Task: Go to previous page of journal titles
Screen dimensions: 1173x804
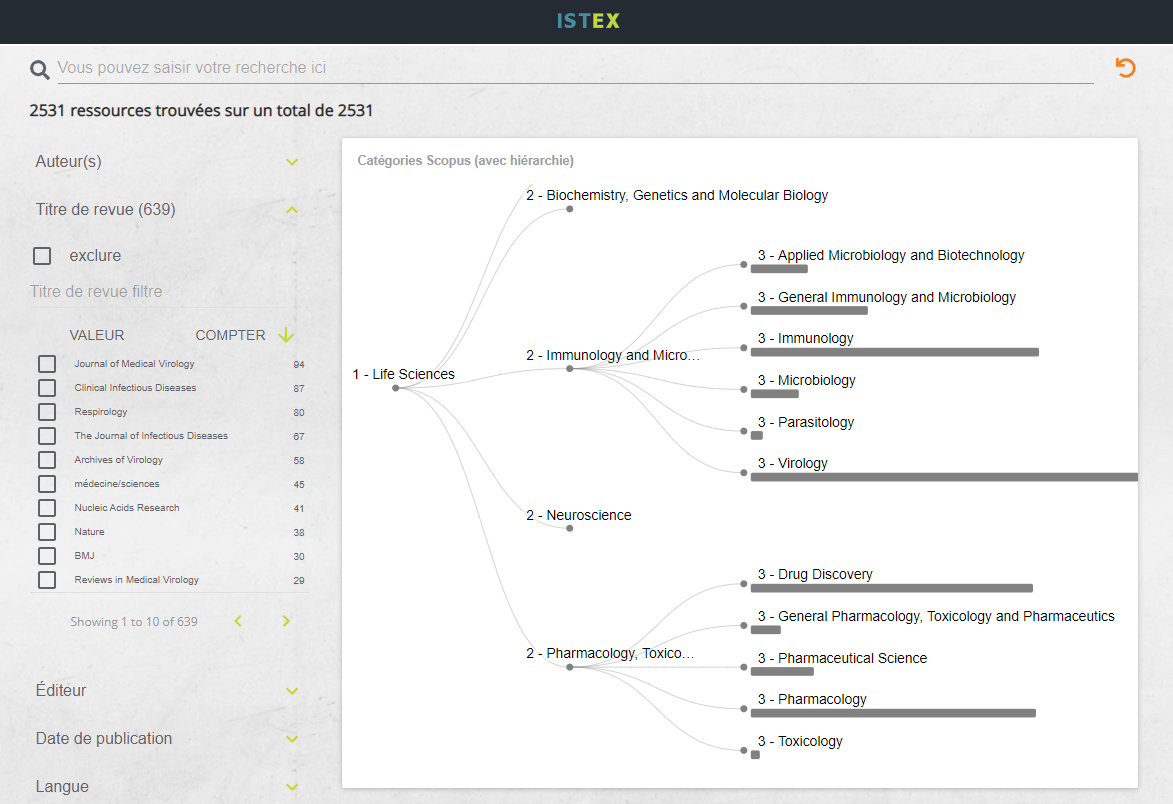Action: pyautogui.click(x=238, y=621)
